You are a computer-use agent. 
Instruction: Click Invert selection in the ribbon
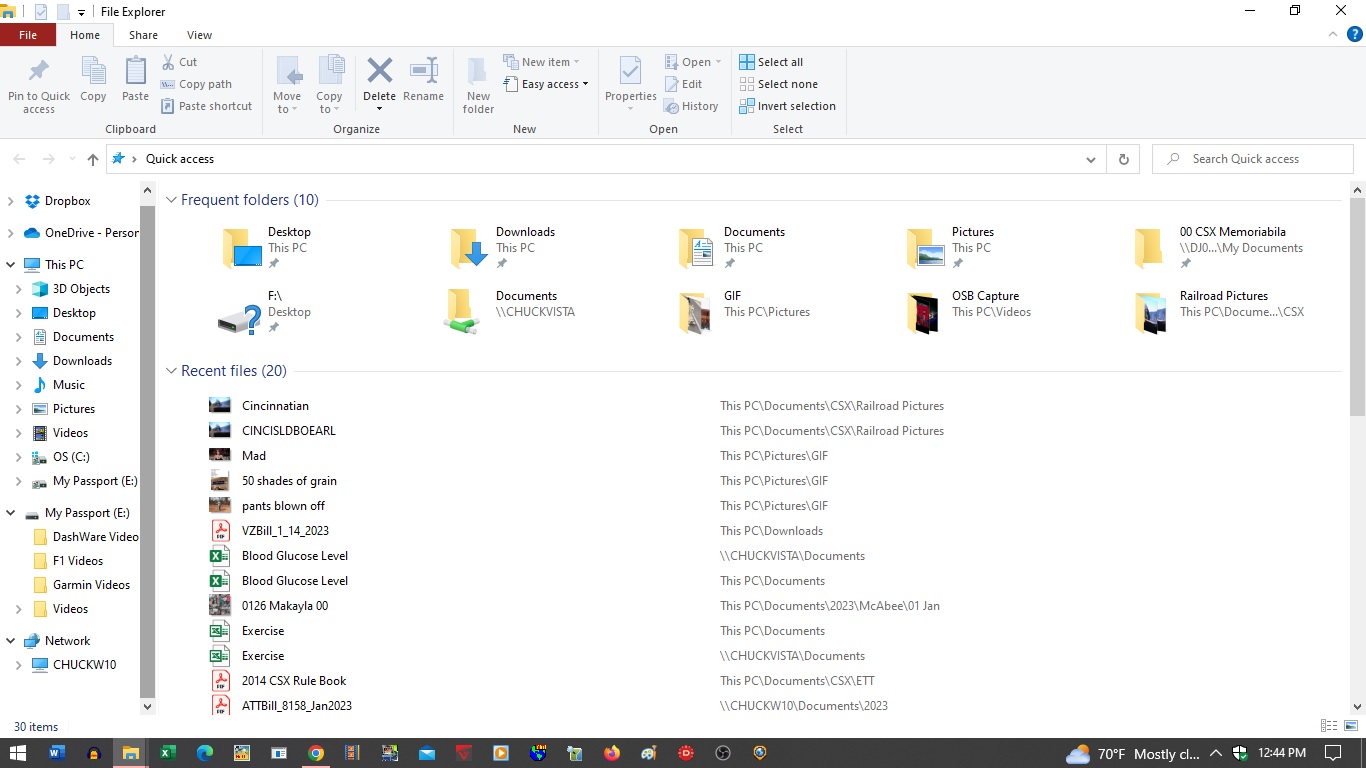(787, 106)
